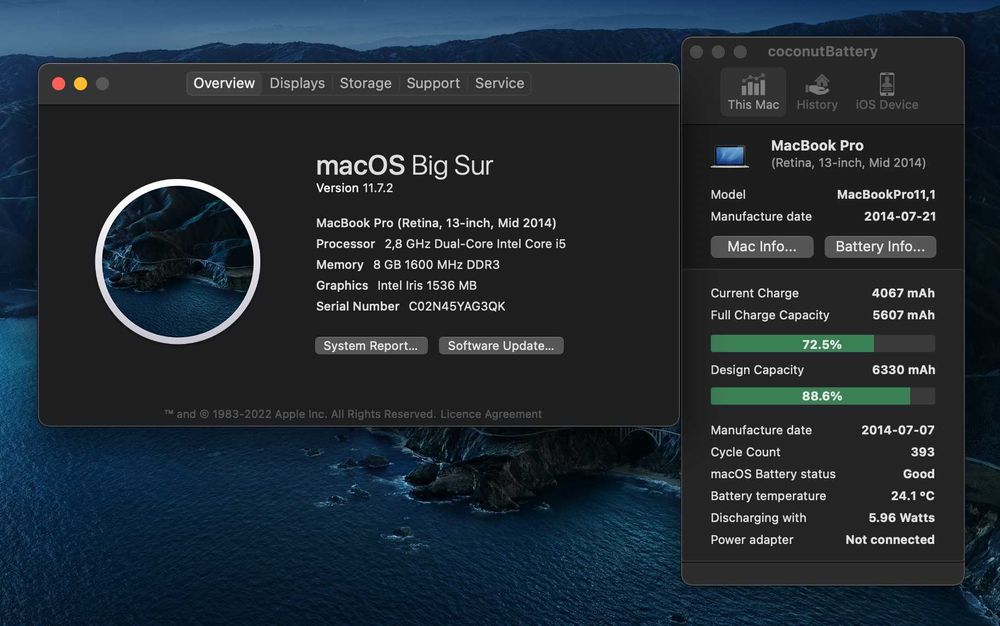This screenshot has width=1000, height=626.
Task: Click the model value MacBookPro11,1
Action: pos(886,194)
